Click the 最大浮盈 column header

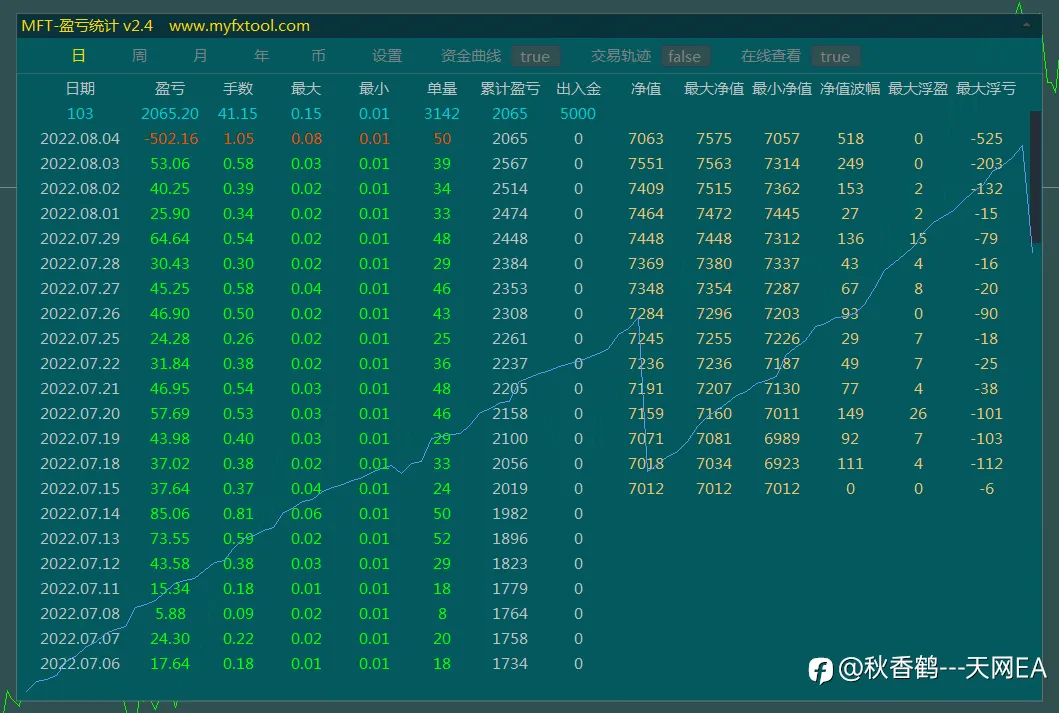918,88
